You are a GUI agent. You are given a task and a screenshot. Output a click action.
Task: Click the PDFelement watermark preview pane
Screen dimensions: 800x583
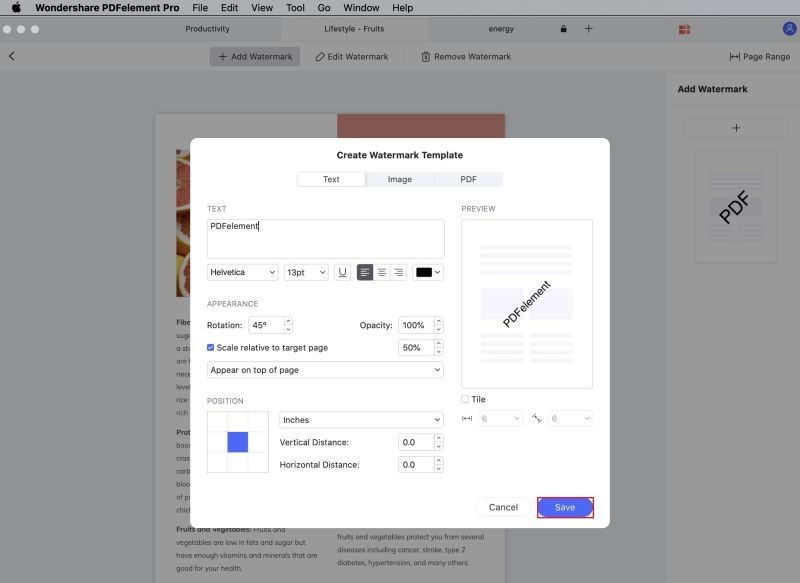pos(527,304)
